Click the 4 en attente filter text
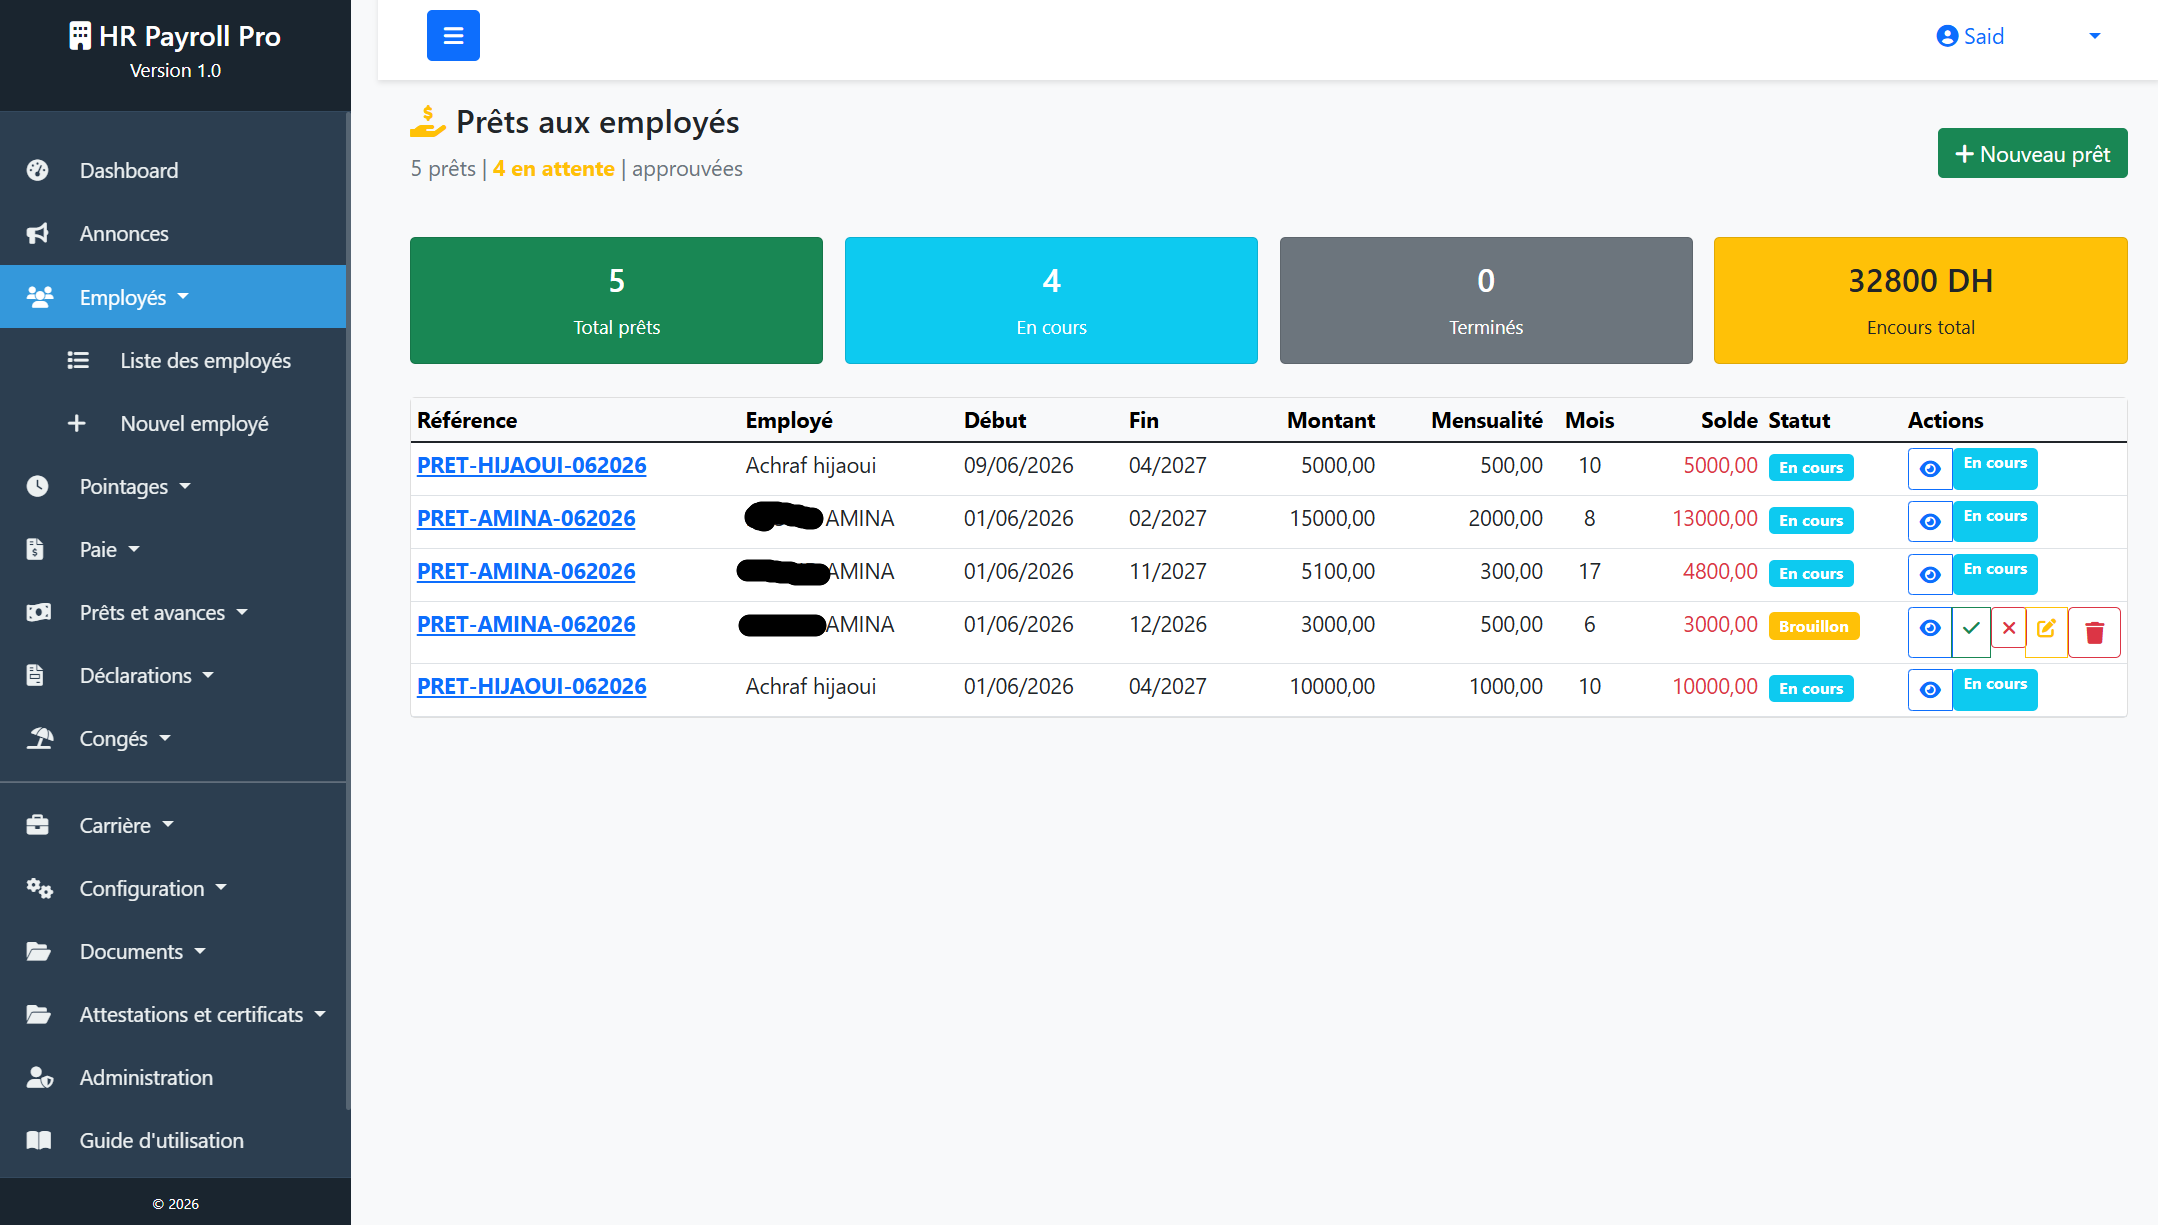Image resolution: width=2158 pixels, height=1225 pixels. [x=554, y=168]
